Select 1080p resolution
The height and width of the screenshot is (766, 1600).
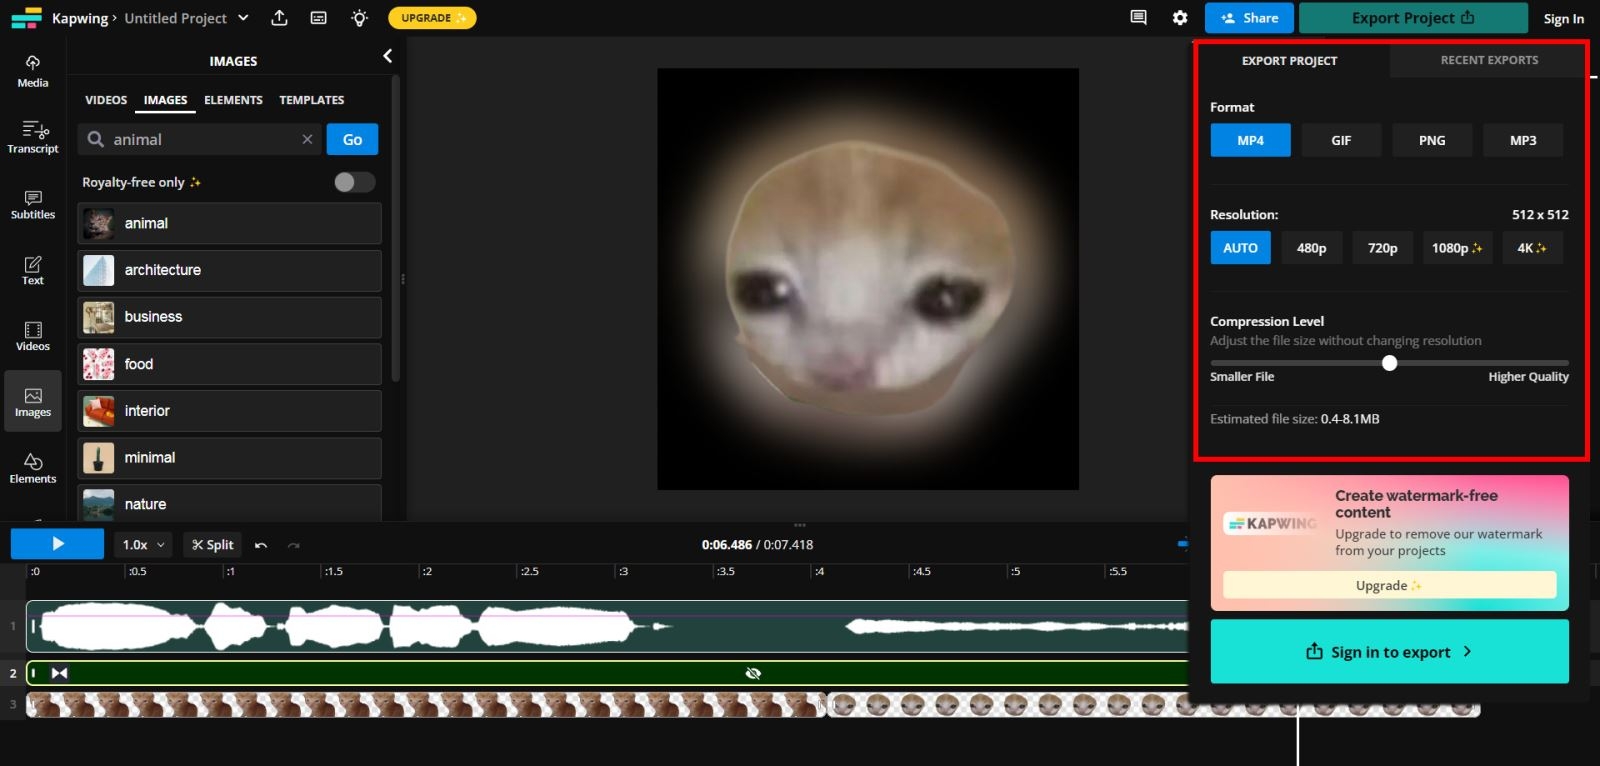pyautogui.click(x=1457, y=248)
